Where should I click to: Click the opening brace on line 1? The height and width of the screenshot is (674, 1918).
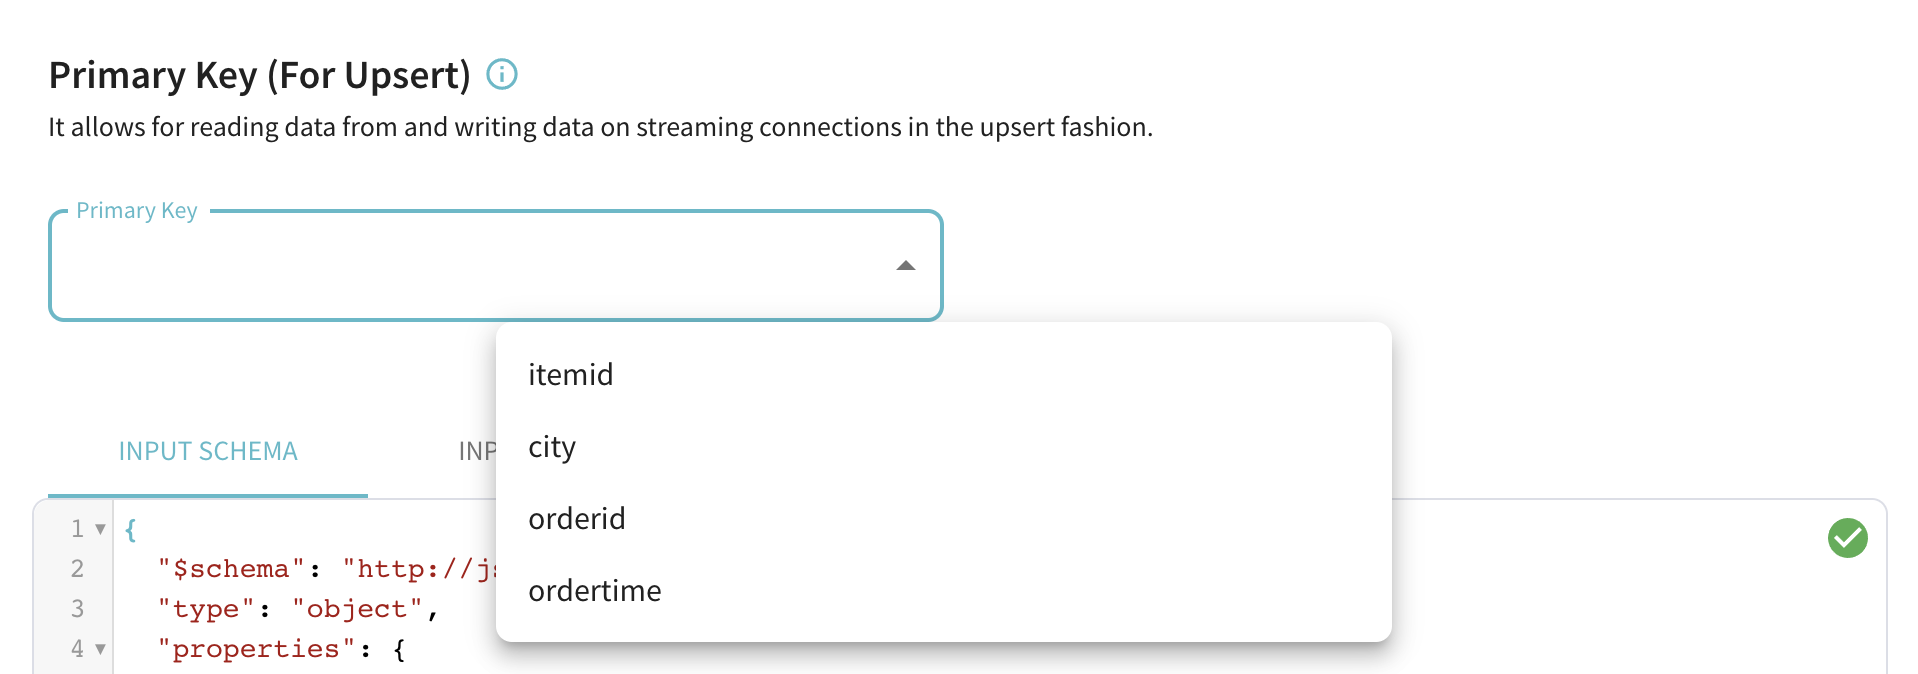(130, 528)
